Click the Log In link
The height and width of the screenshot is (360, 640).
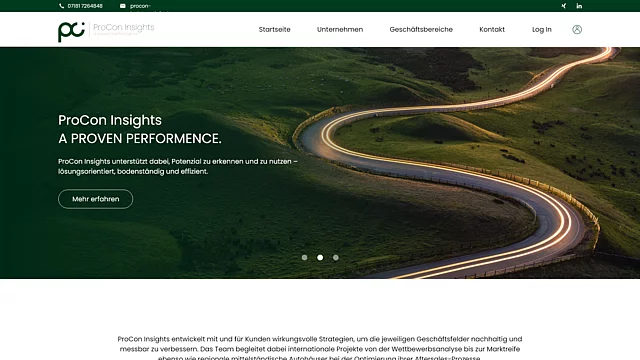[x=542, y=29]
